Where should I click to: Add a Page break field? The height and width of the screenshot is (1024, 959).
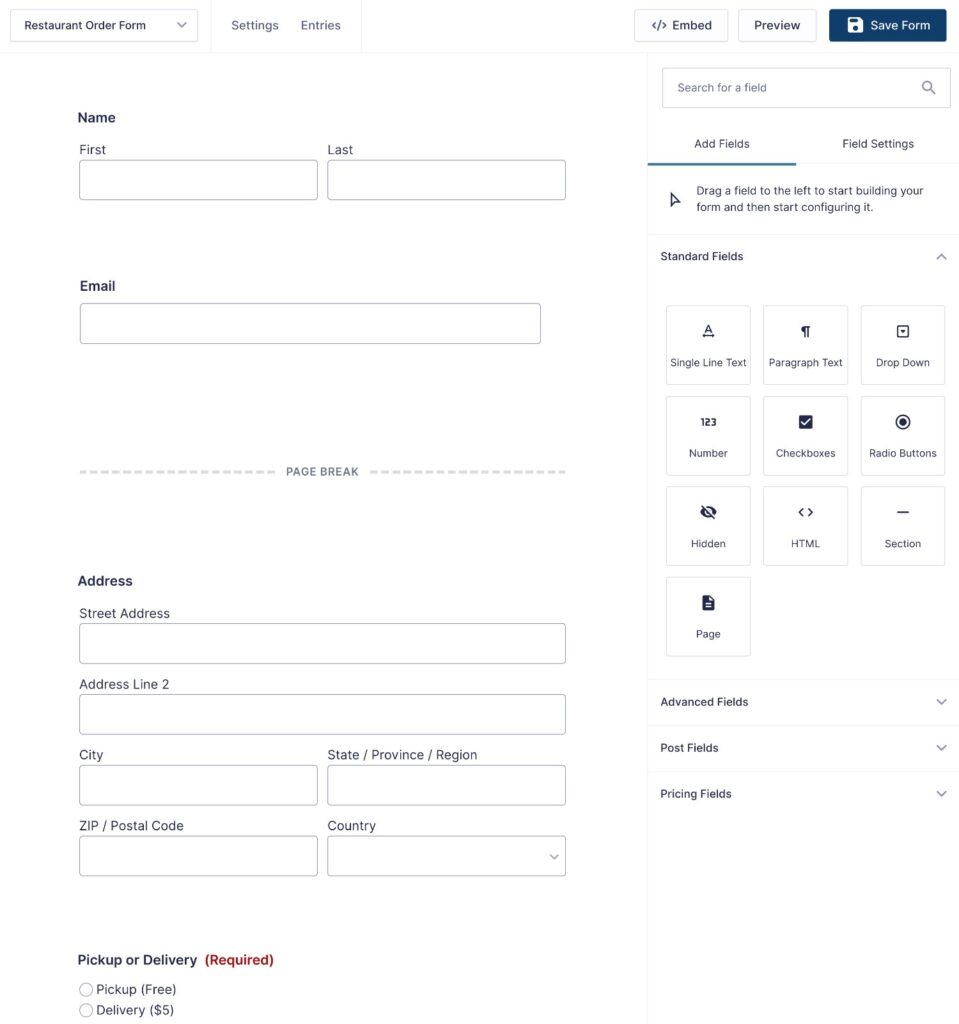[708, 616]
